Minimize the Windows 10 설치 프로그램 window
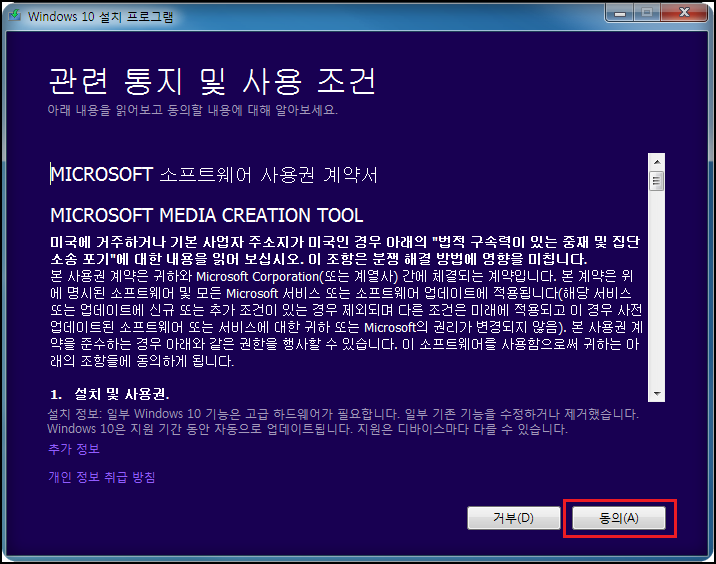The image size is (716, 564). click(x=620, y=13)
